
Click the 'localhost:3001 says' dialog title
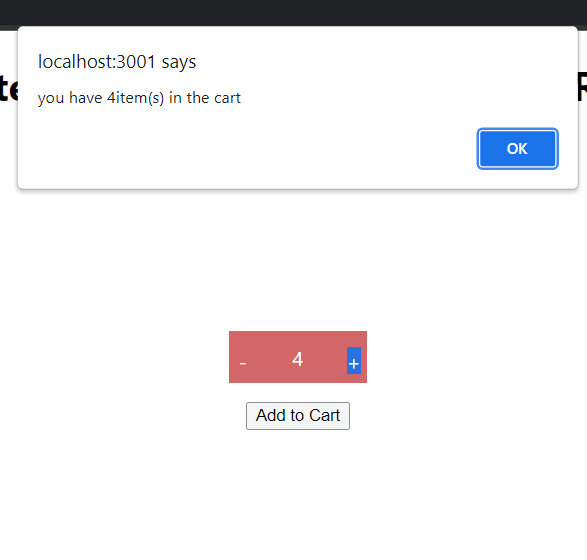(117, 62)
